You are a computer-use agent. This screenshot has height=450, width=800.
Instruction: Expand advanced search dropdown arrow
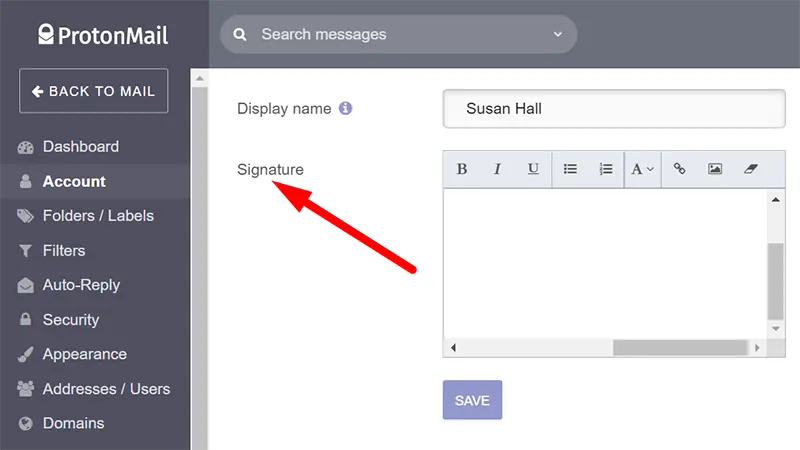coord(558,34)
